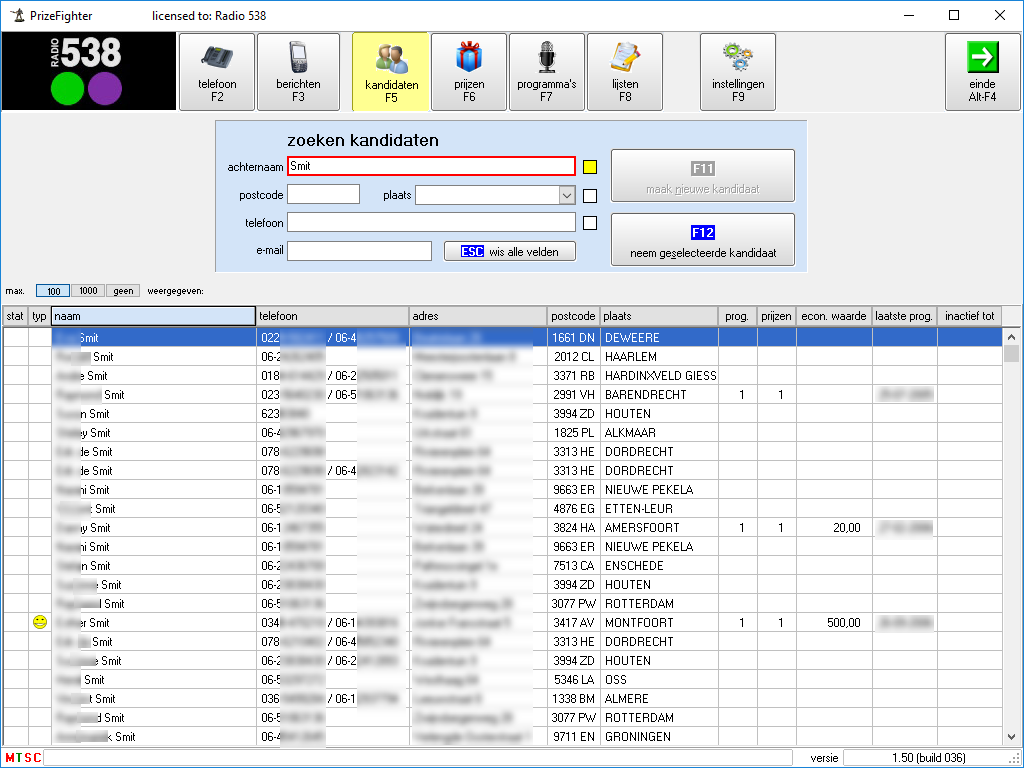
Task: Click ESC wis alle velden button
Action: click(510, 251)
